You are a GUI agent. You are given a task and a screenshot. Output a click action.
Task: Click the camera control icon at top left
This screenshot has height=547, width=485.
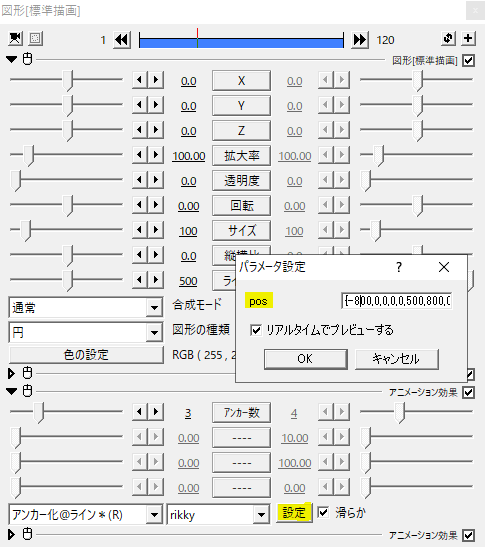(x=15, y=38)
